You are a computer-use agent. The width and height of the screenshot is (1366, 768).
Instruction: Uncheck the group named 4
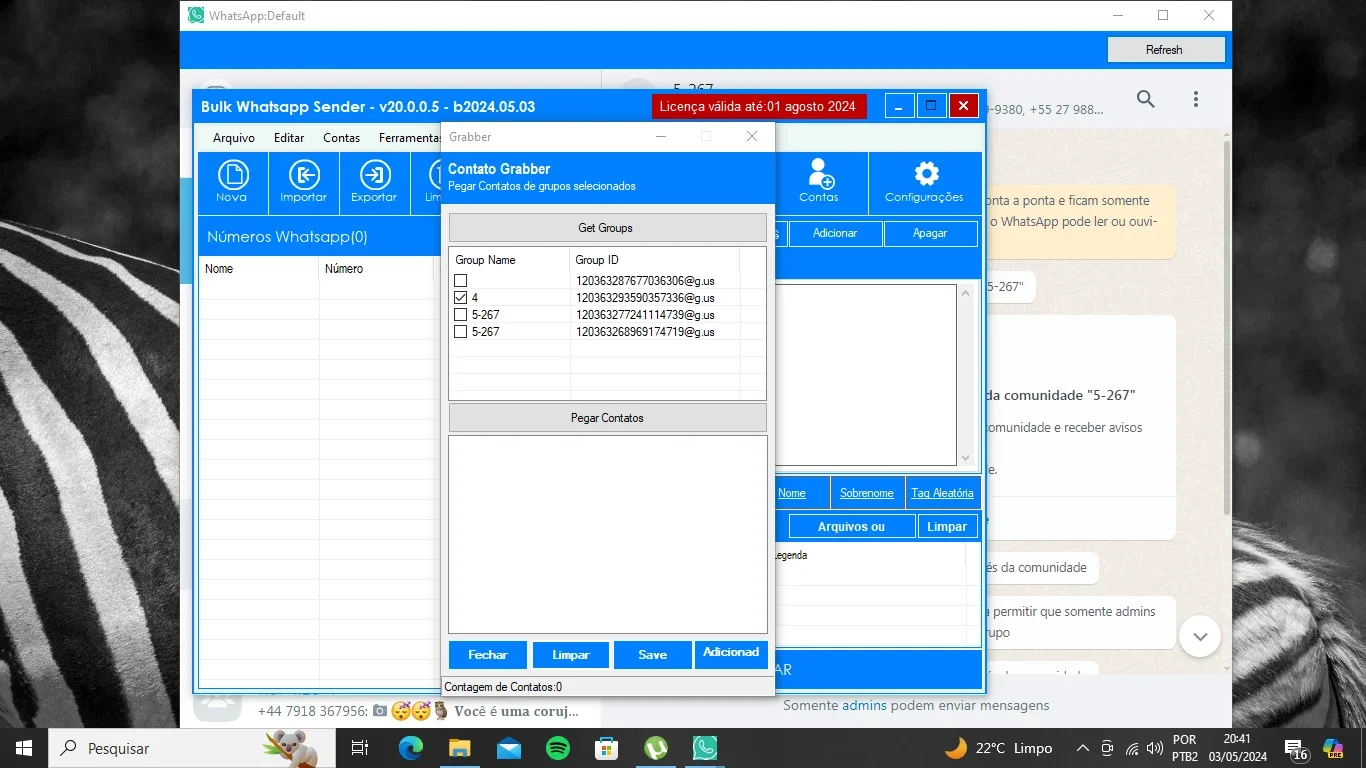coord(461,298)
